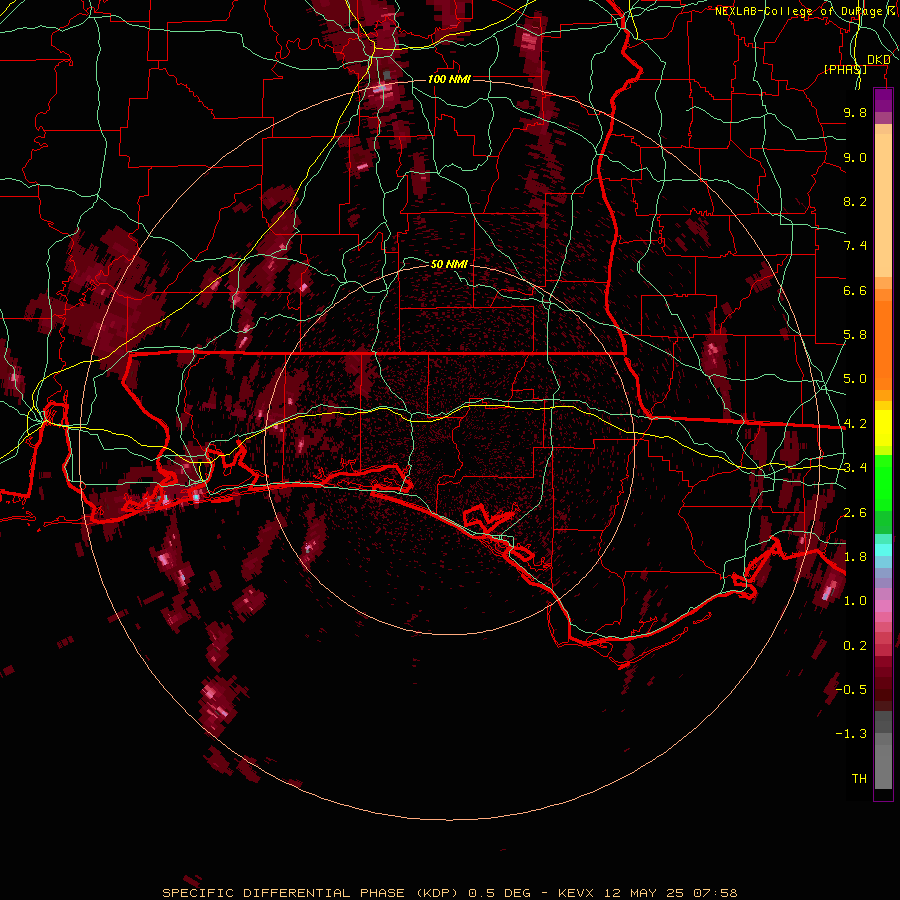This screenshot has width=900, height=900.
Task: Click the -0.5 scale label
Action: coord(851,690)
